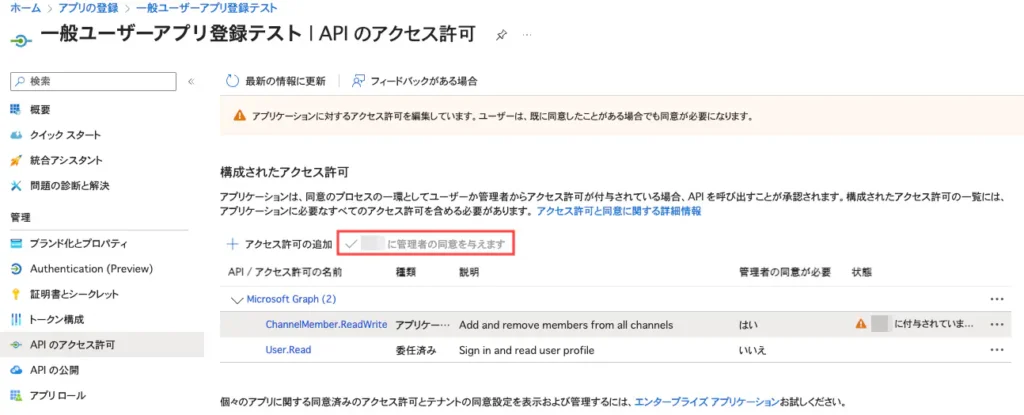Open エンタープライズ アプリケーション link
Screen dimensions: 1024x415
coord(707,401)
